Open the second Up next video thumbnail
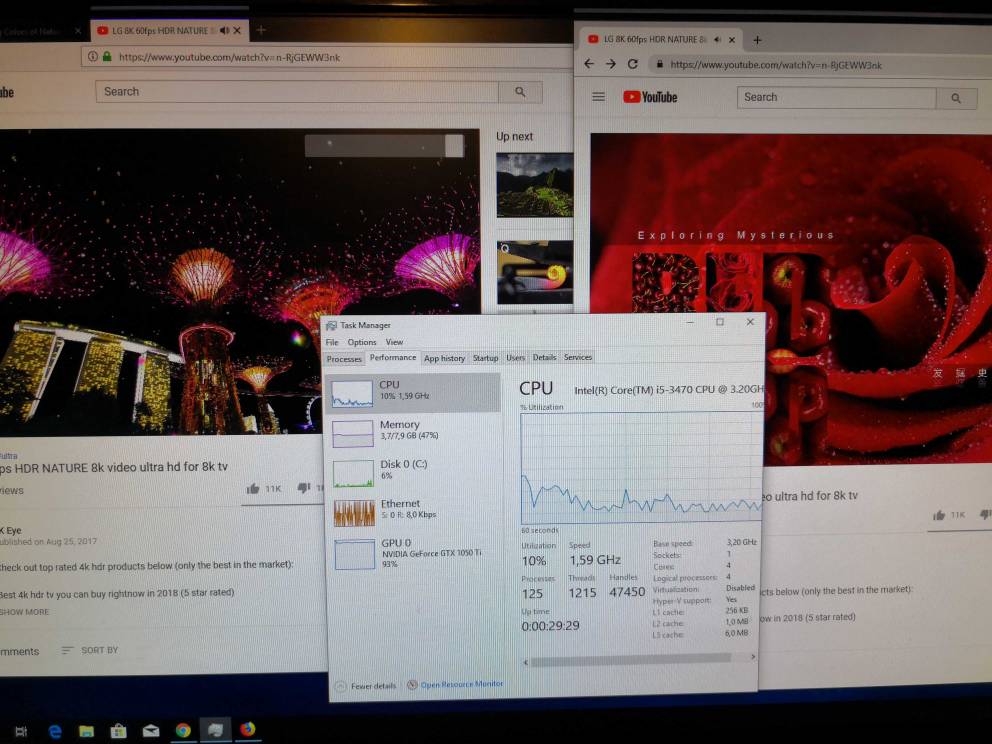 tap(535, 273)
